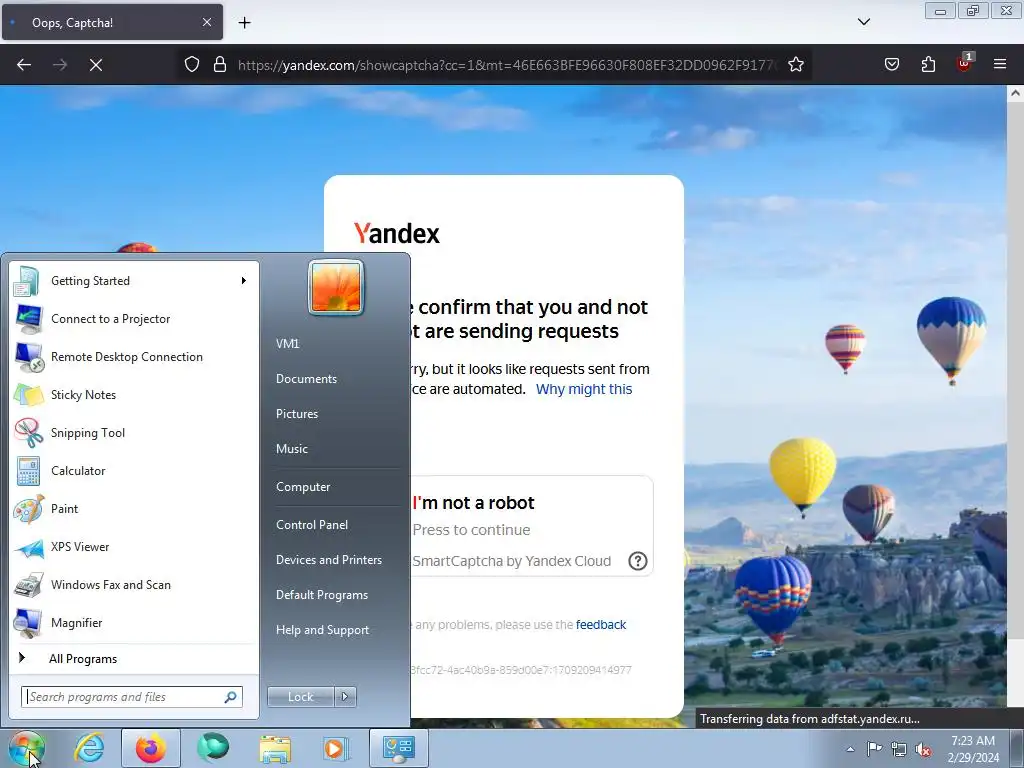Show hidden tray icons arrow
The image size is (1024, 768).
850,749
